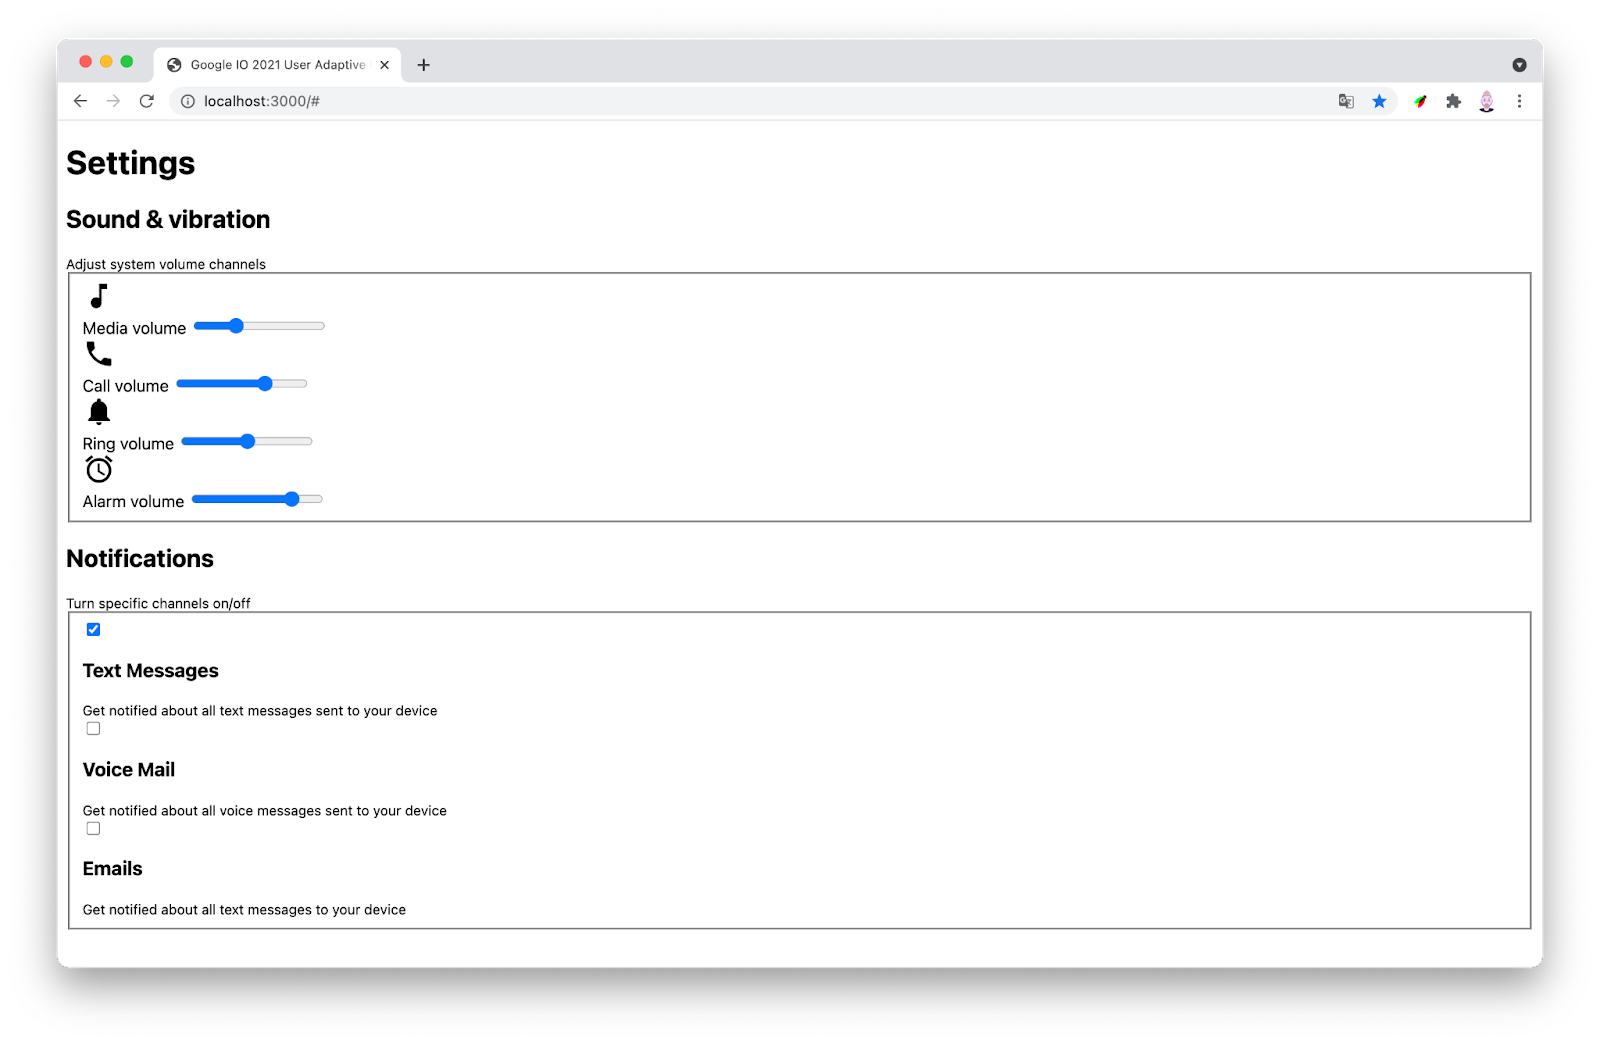Enable the Emails notification checkbox
This screenshot has height=1043, width=1600.
point(93,828)
